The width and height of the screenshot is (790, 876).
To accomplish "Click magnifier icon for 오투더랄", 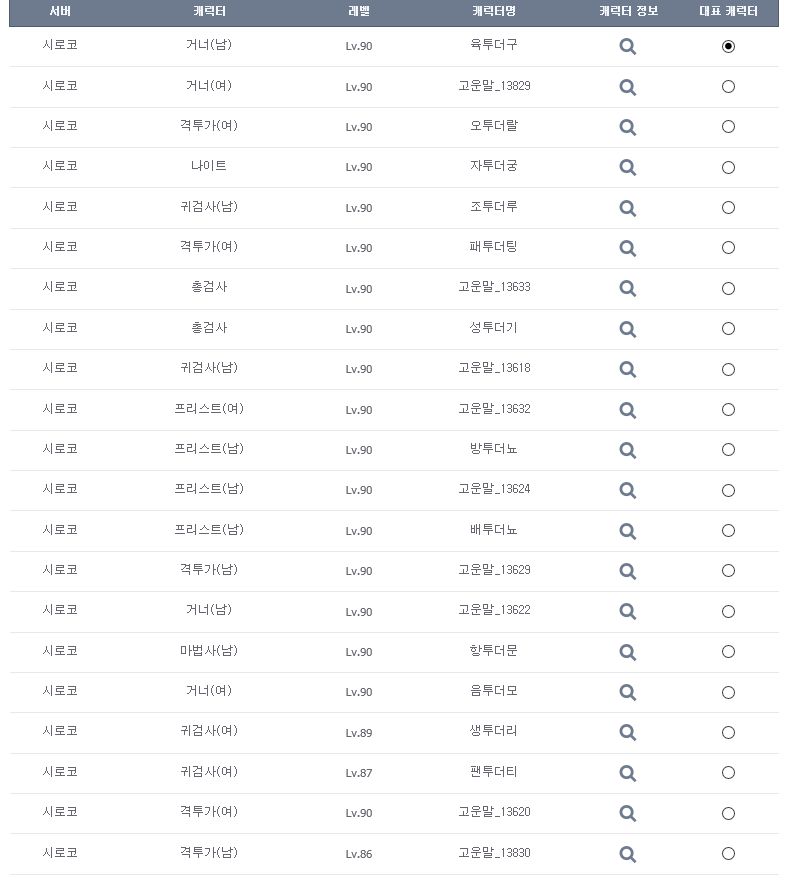I will (627, 127).
